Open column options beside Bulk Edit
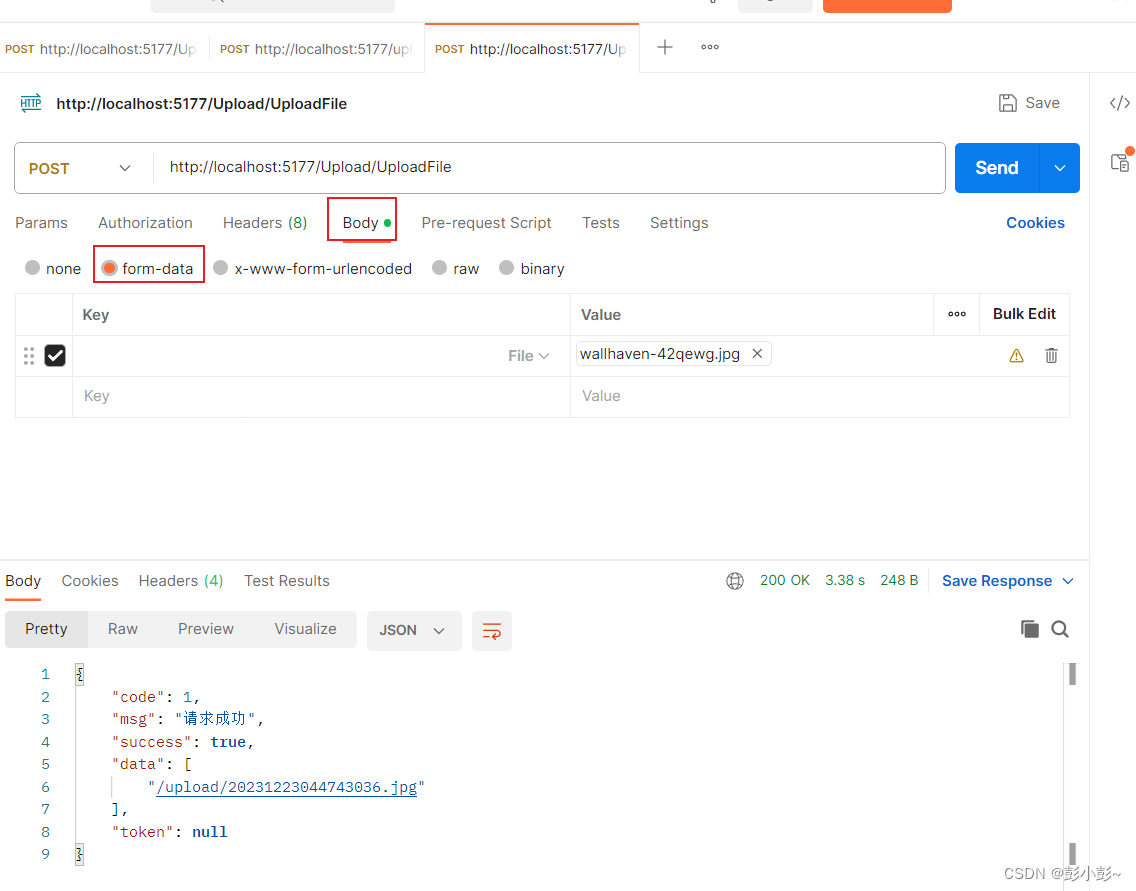This screenshot has width=1136, height=891. coord(956,314)
